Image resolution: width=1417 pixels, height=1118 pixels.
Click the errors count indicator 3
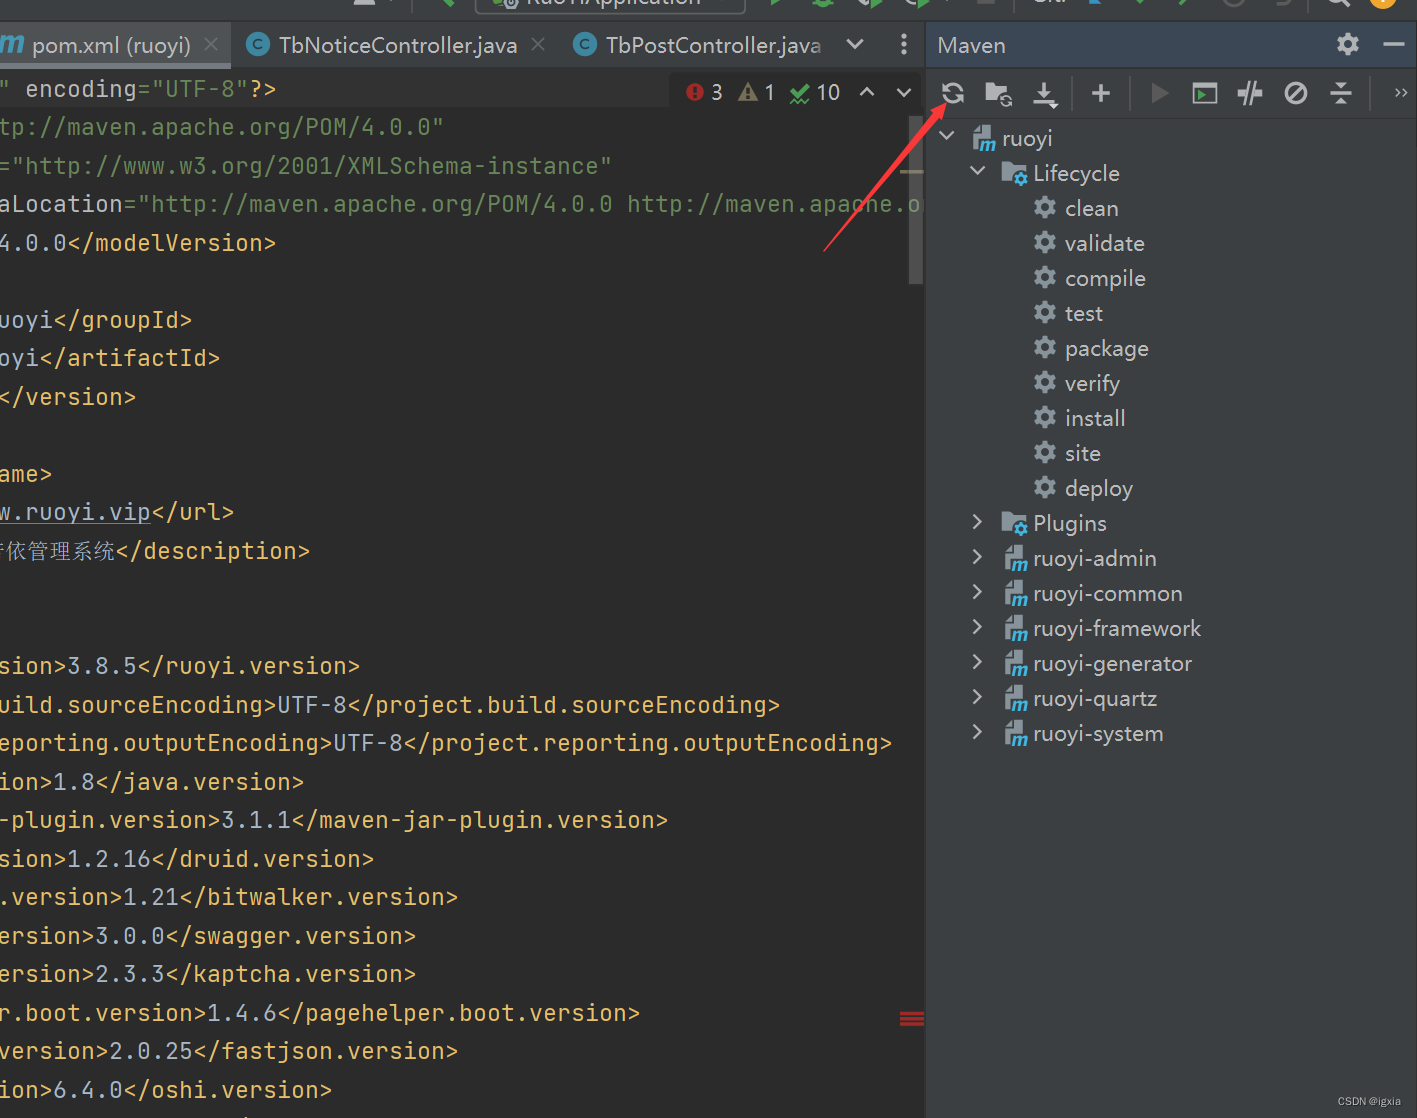pyautogui.click(x=704, y=92)
